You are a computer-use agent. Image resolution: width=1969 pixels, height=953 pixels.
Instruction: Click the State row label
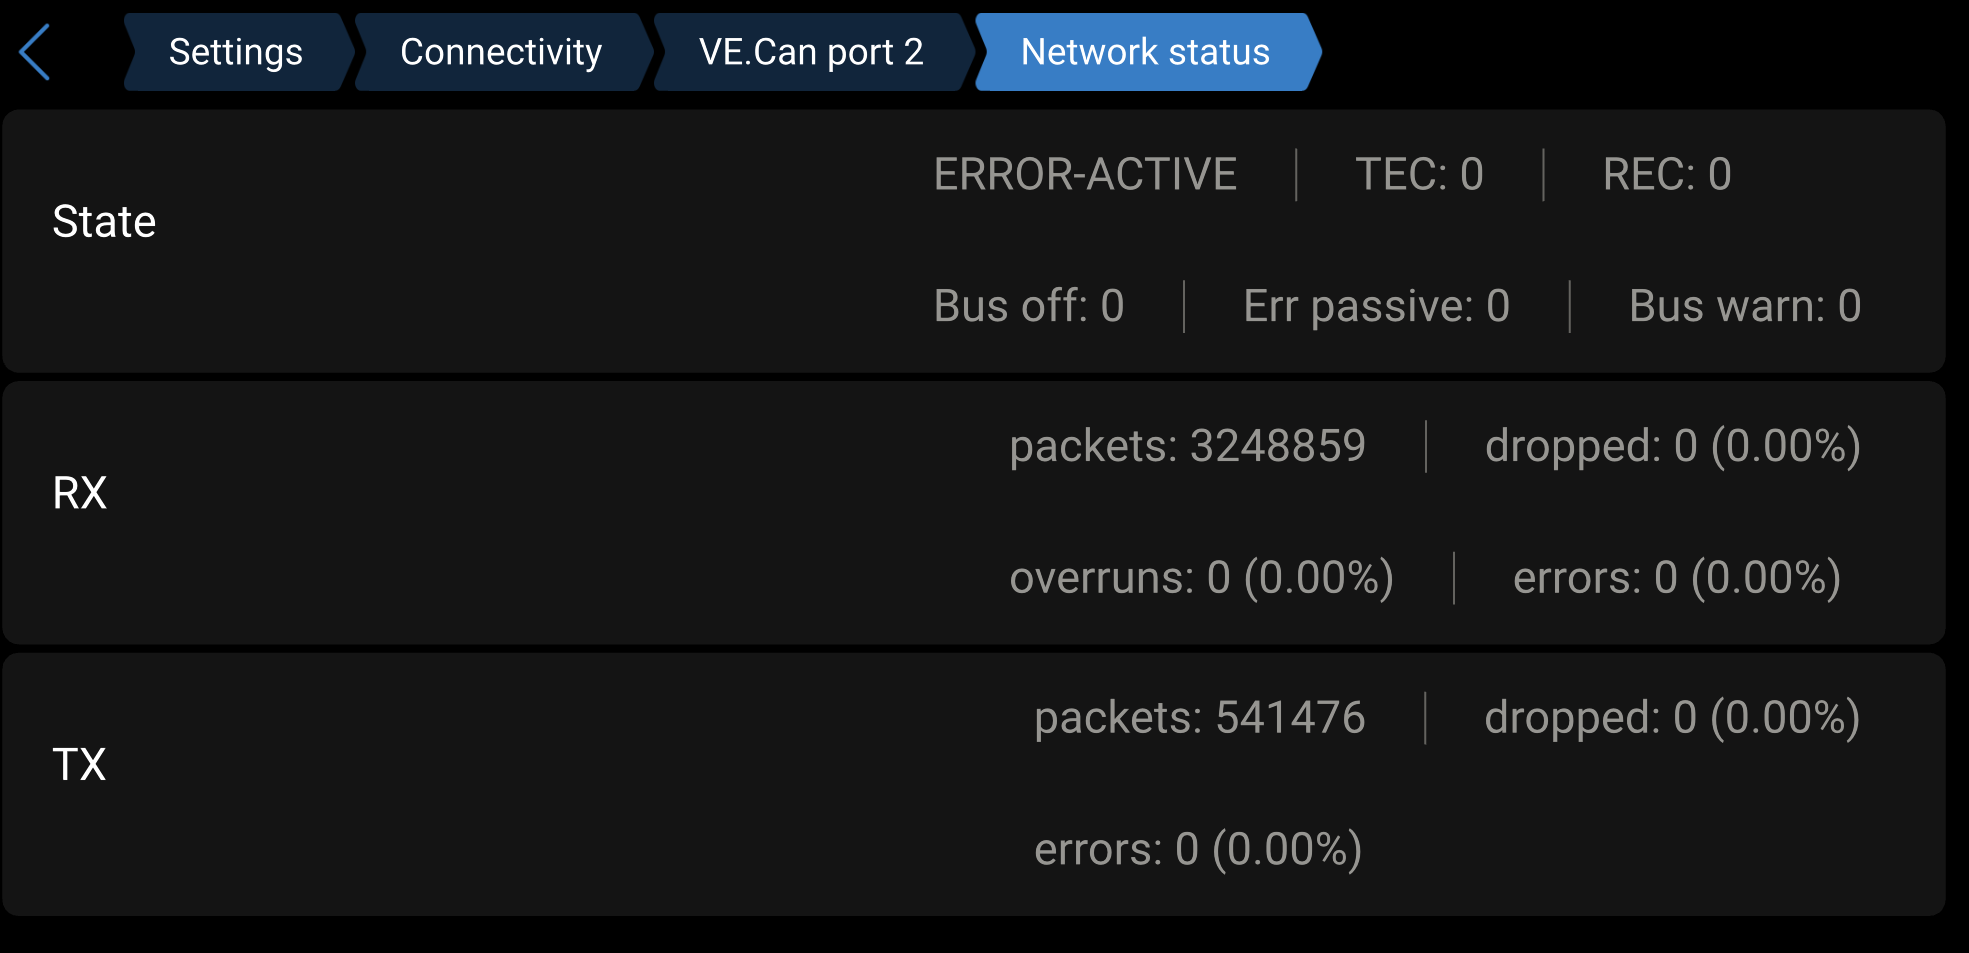[x=104, y=222]
